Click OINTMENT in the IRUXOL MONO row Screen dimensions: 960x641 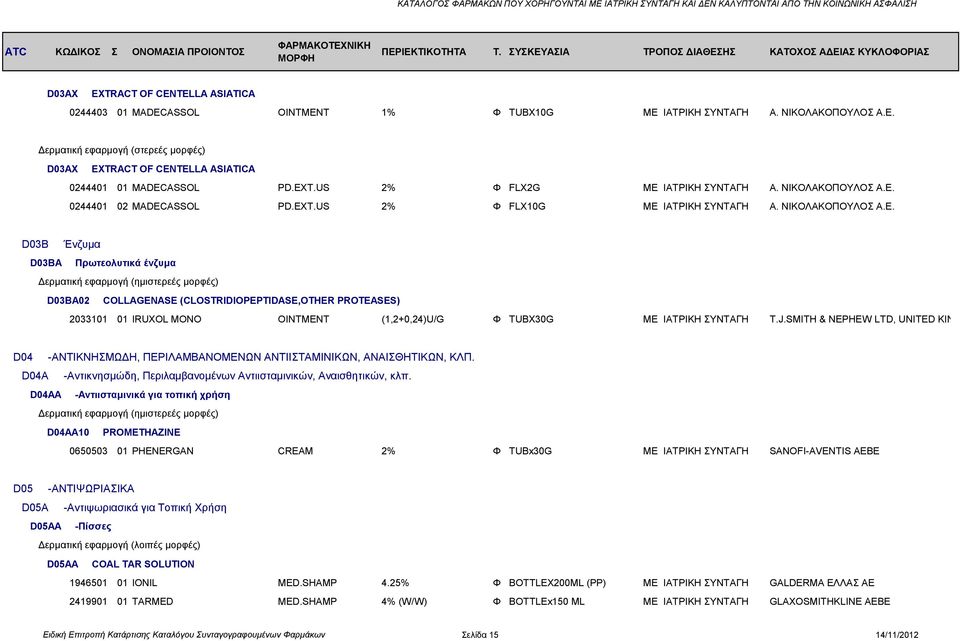(303, 320)
